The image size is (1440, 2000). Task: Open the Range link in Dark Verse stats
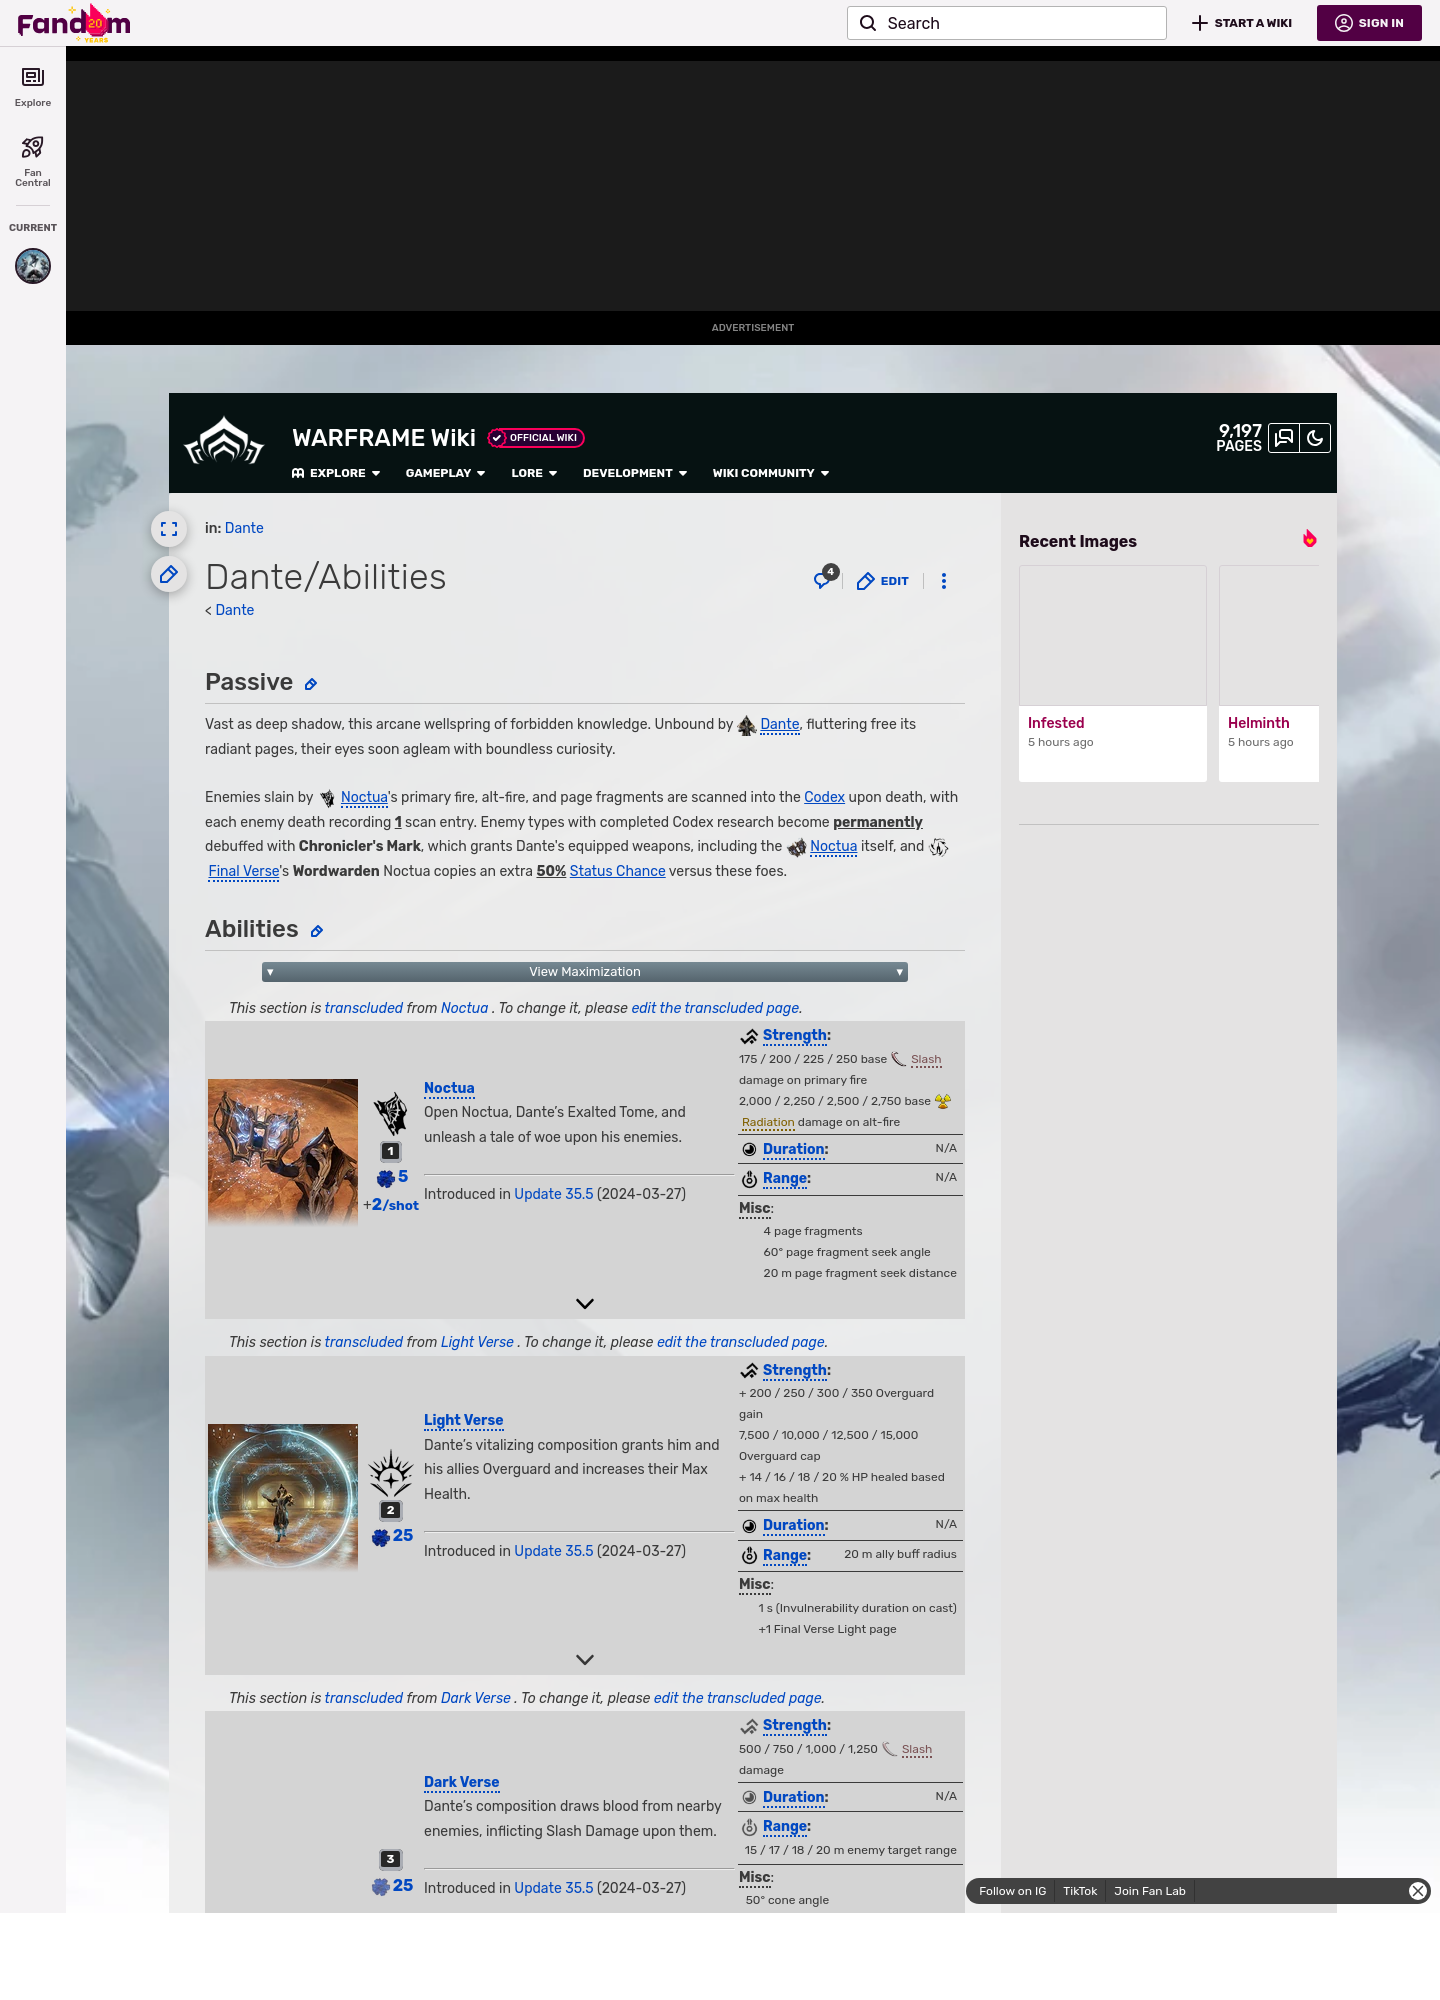[x=785, y=1826]
